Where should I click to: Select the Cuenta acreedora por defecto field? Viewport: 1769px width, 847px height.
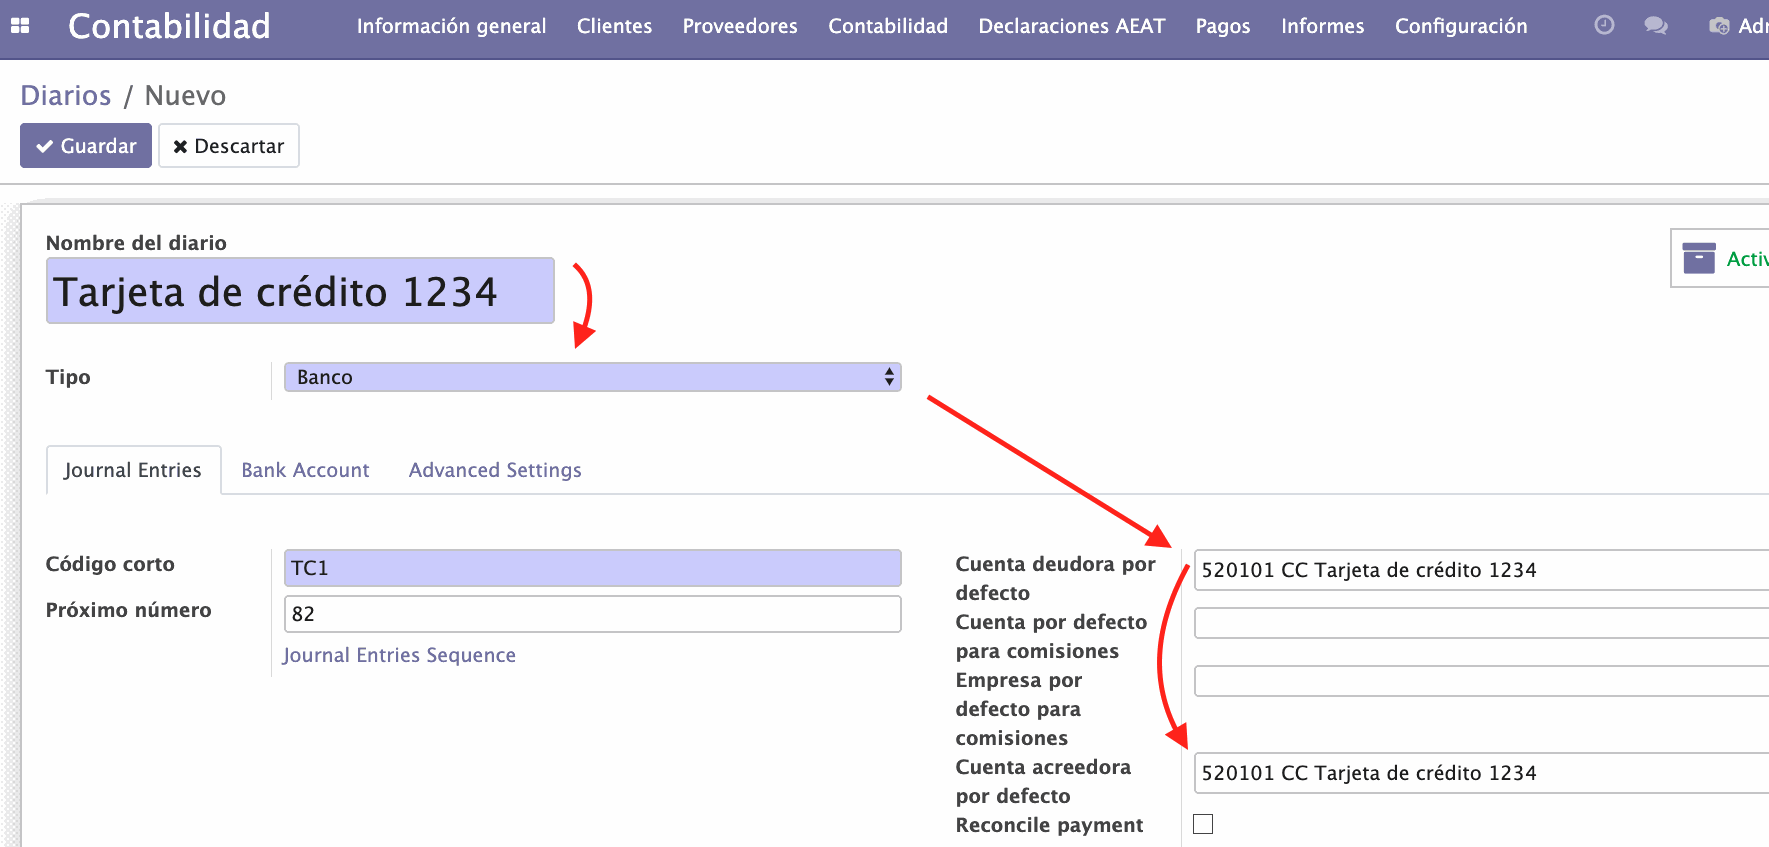pyautogui.click(x=1481, y=773)
